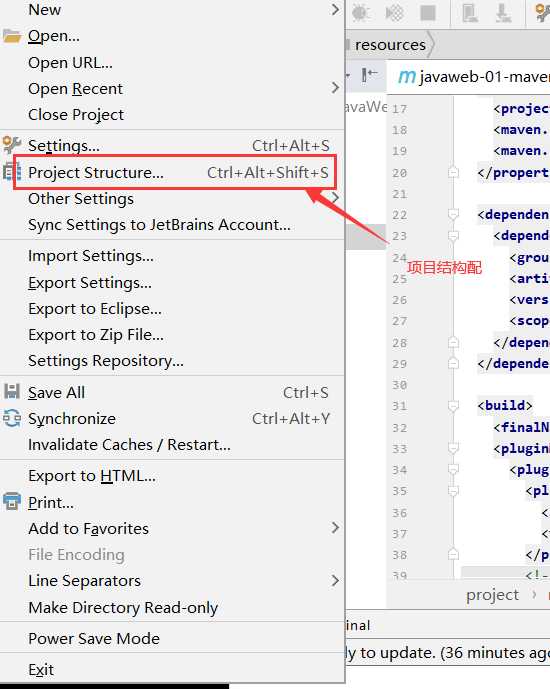550x689 pixels.
Task: Toggle Power Save Mode
Action: coord(172,638)
